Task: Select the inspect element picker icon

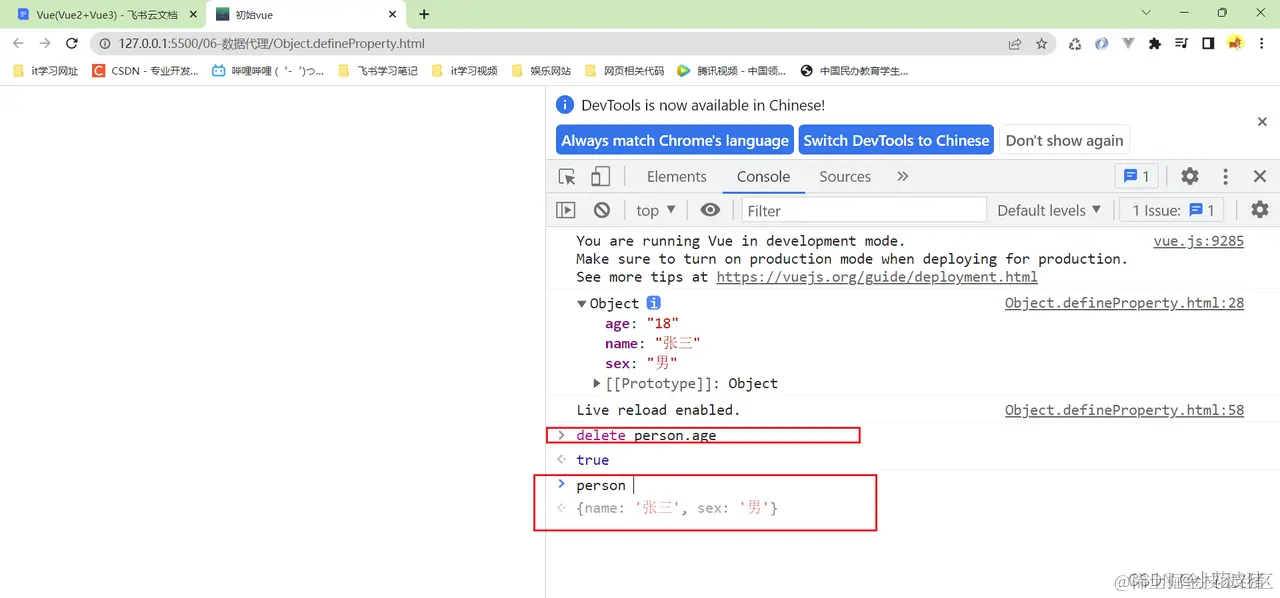Action: [567, 177]
